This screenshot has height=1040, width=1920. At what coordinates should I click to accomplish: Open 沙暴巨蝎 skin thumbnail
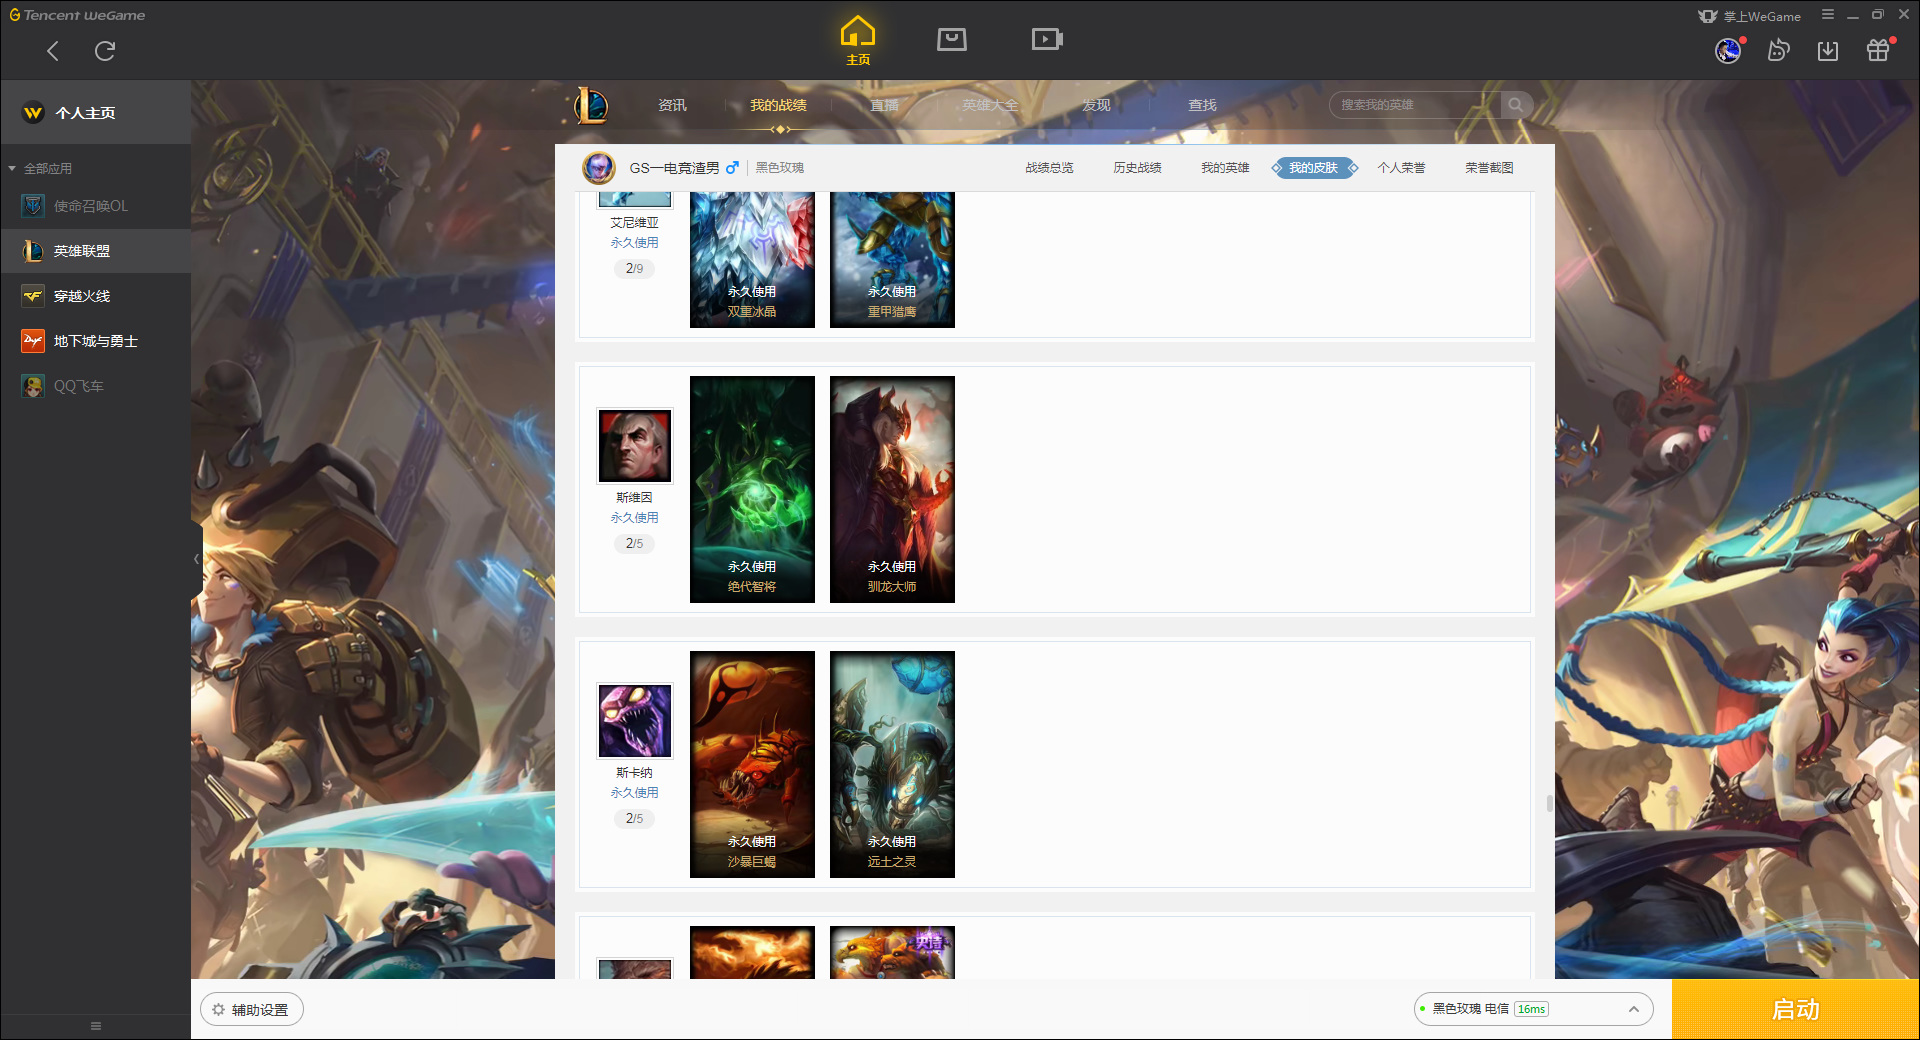pos(752,764)
